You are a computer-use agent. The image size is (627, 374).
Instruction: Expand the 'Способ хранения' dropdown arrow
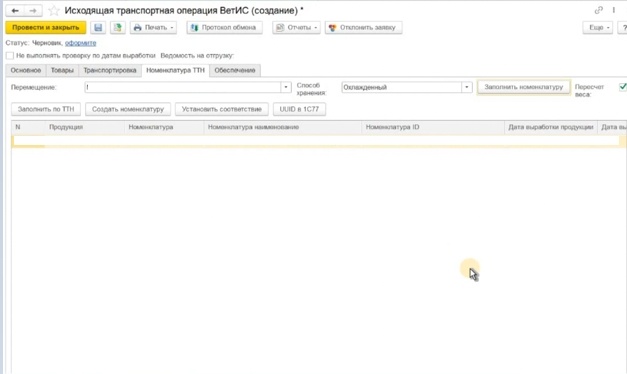pyautogui.click(x=467, y=87)
